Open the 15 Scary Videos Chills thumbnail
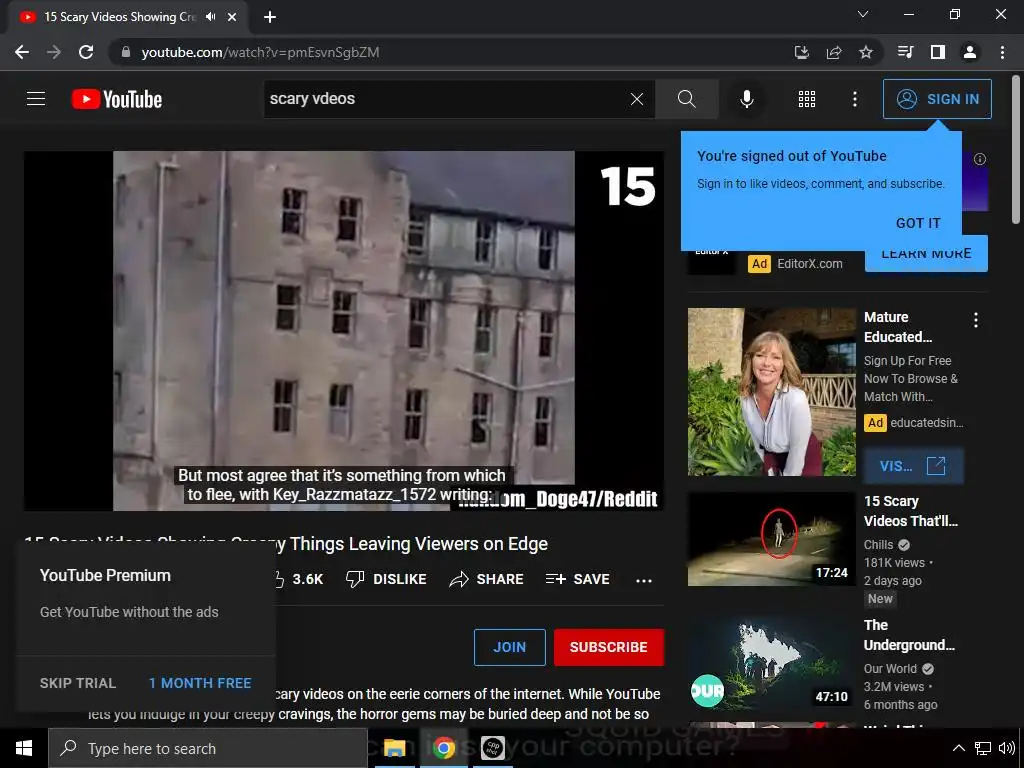Image resolution: width=1024 pixels, height=768 pixels. point(771,539)
